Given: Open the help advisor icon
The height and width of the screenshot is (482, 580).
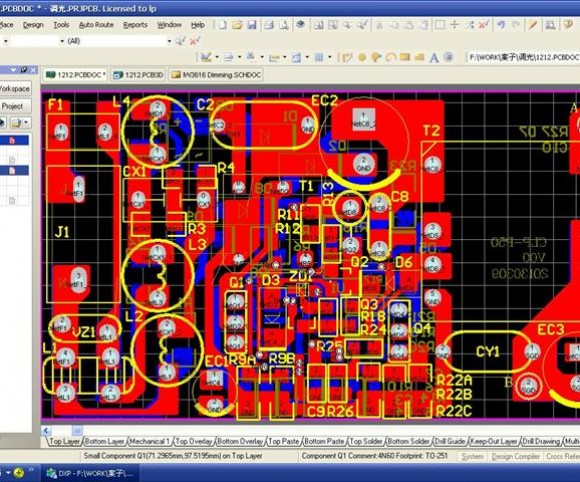Looking at the screenshot, I should (568, 25).
